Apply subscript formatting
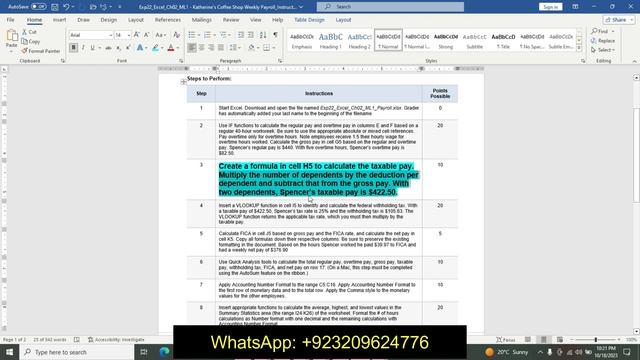 click(118, 48)
